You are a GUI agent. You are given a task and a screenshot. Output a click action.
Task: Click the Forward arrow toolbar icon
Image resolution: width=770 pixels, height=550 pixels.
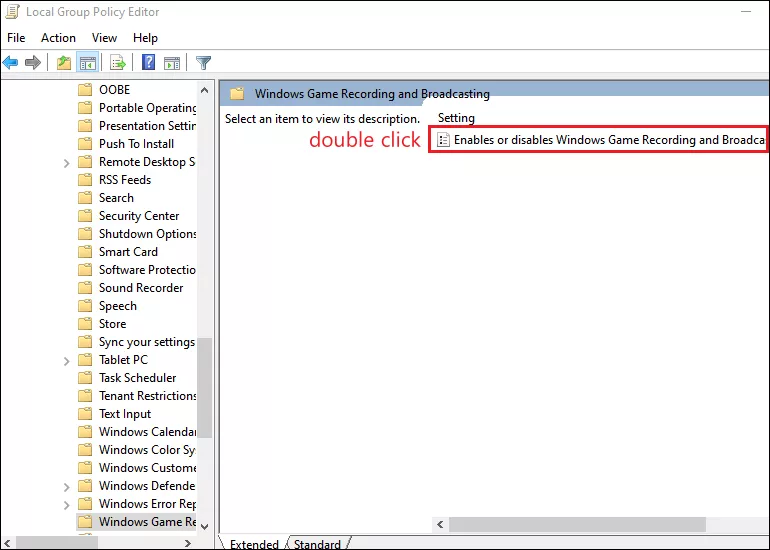[x=32, y=63]
